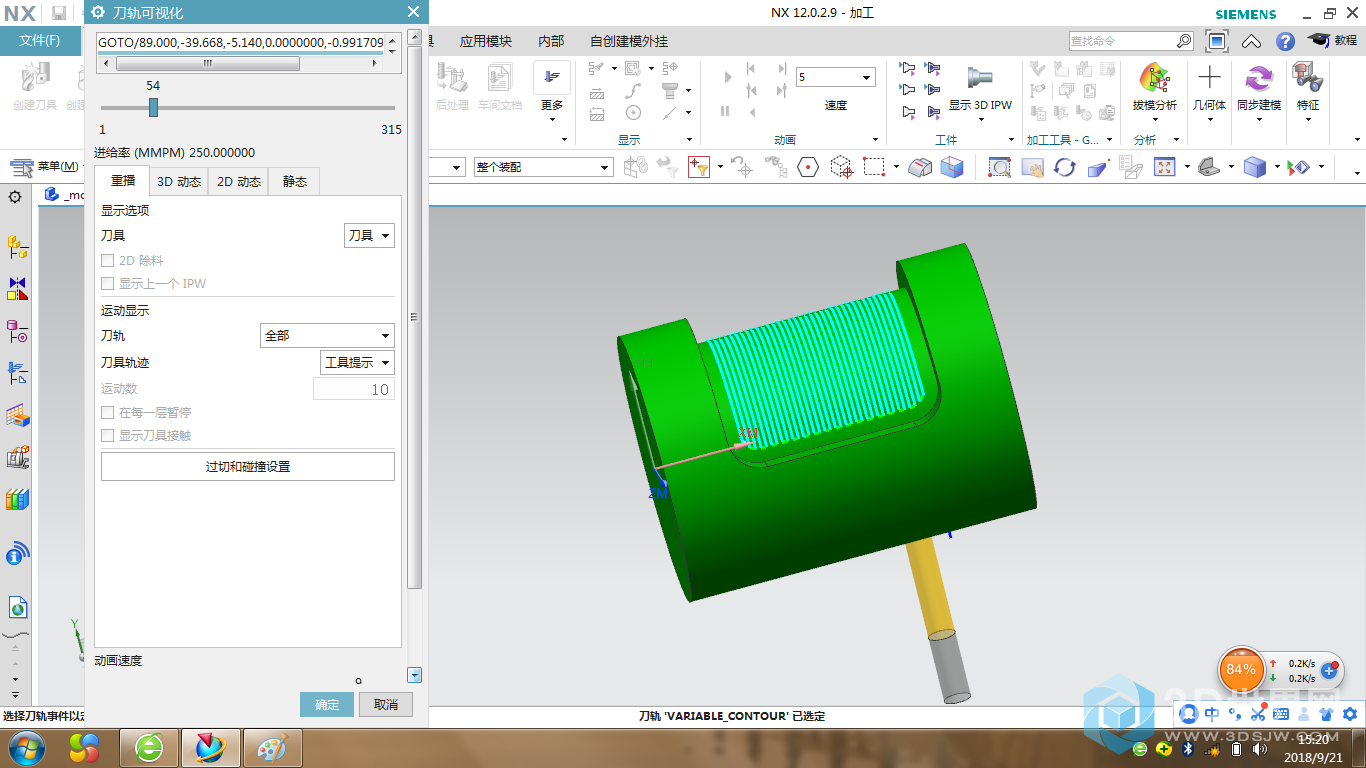Click the pan hand view icon

(1032, 167)
